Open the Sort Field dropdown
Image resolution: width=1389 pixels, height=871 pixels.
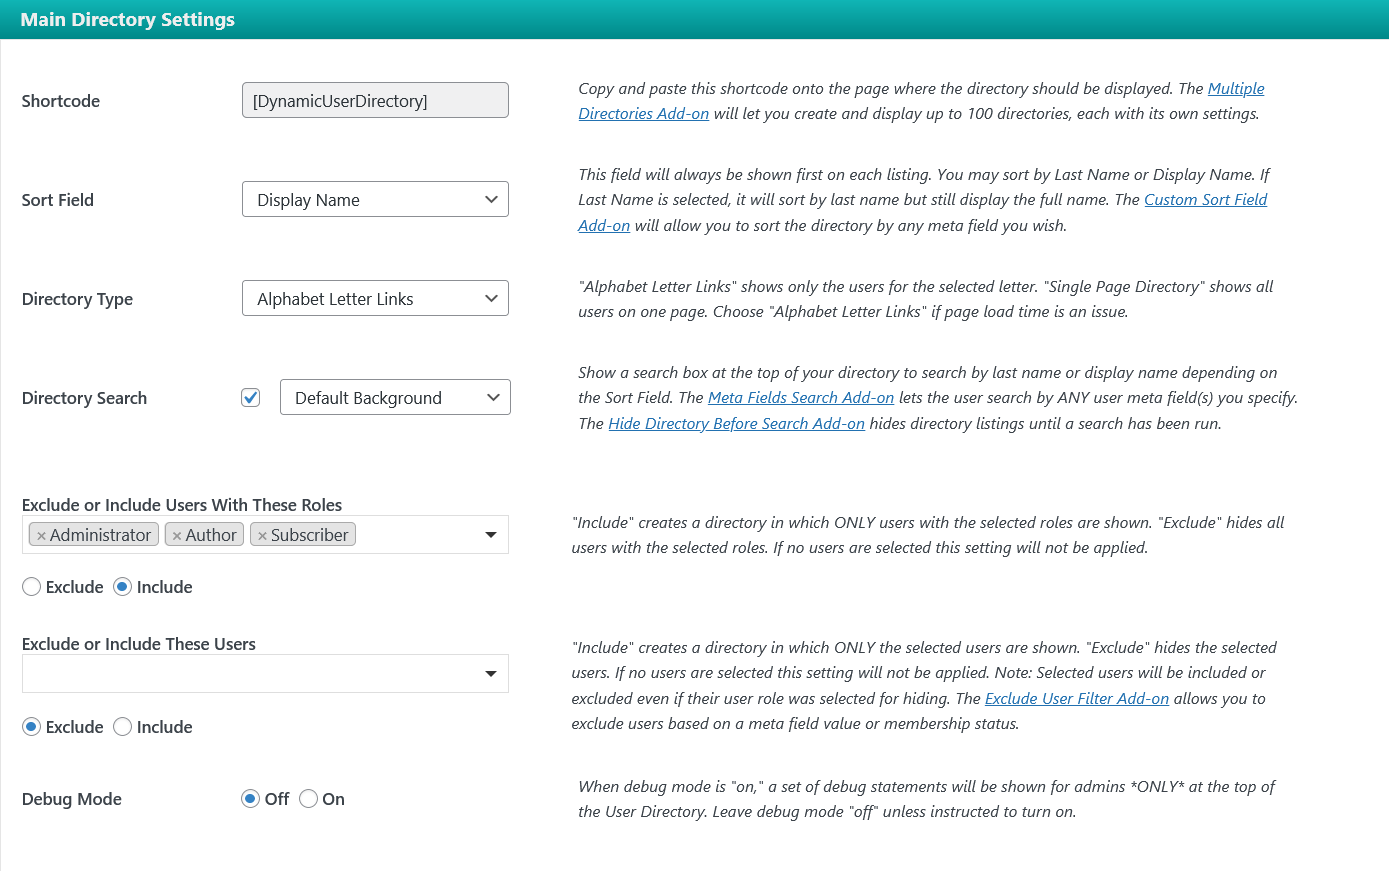375,199
